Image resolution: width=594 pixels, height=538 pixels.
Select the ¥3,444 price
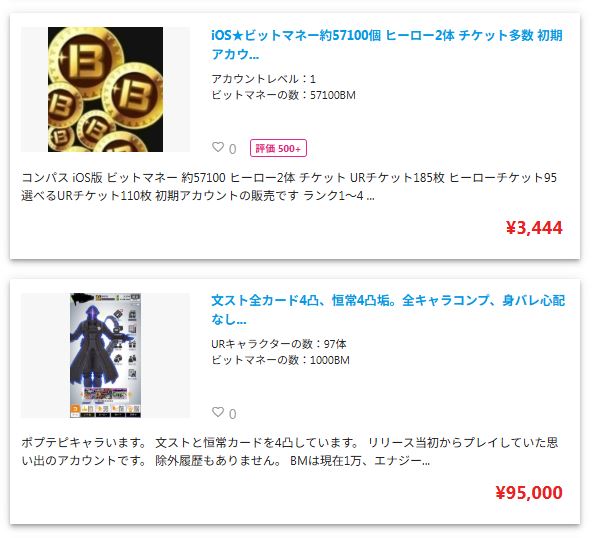(x=534, y=228)
